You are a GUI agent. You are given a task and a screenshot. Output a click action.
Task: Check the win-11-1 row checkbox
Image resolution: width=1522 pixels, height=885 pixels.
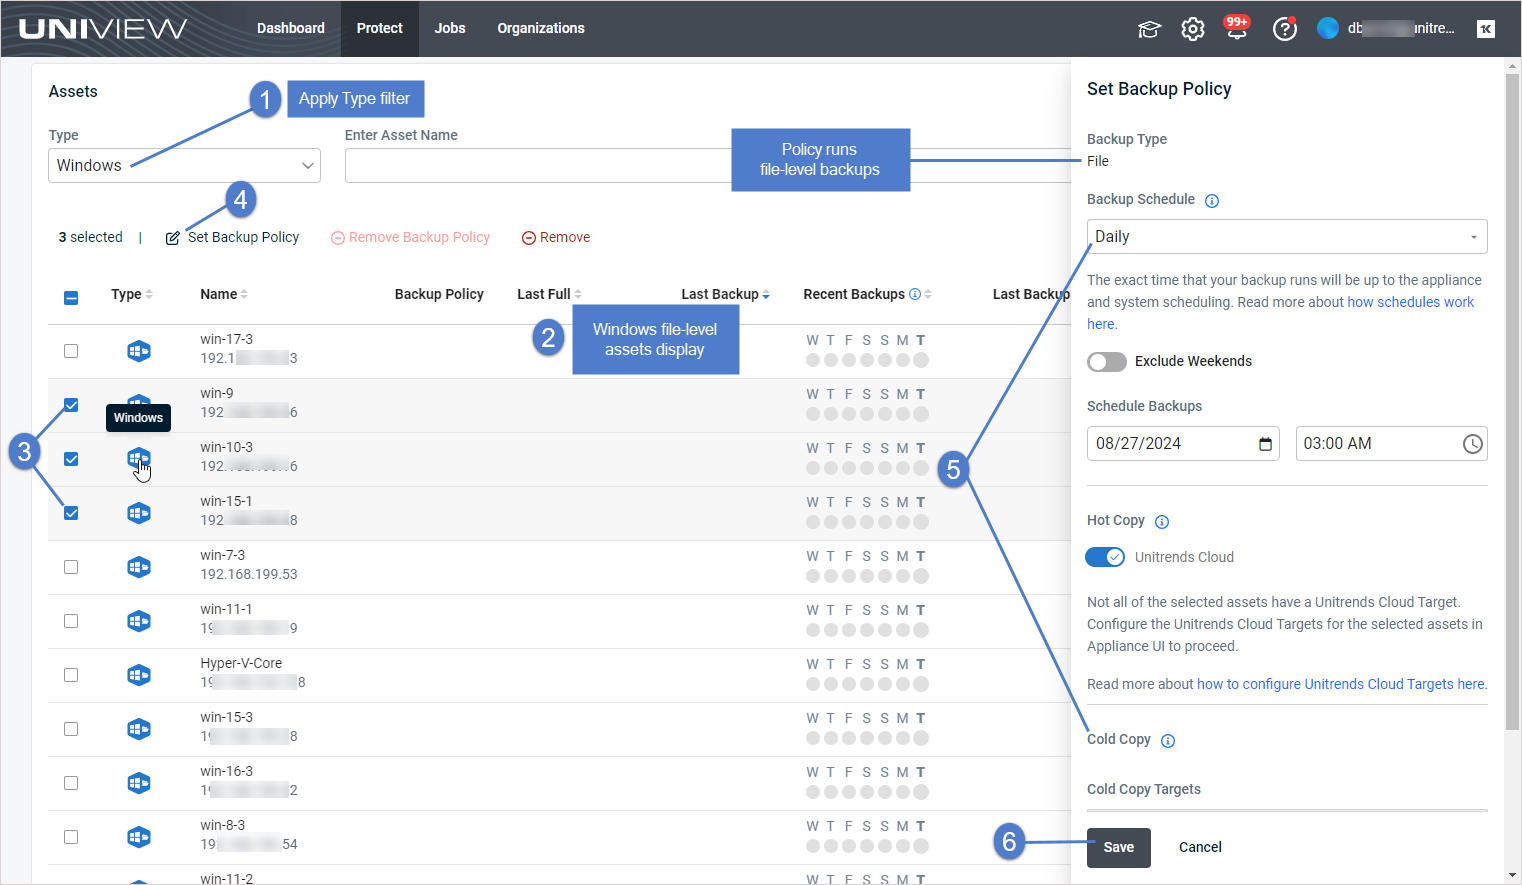tap(71, 621)
